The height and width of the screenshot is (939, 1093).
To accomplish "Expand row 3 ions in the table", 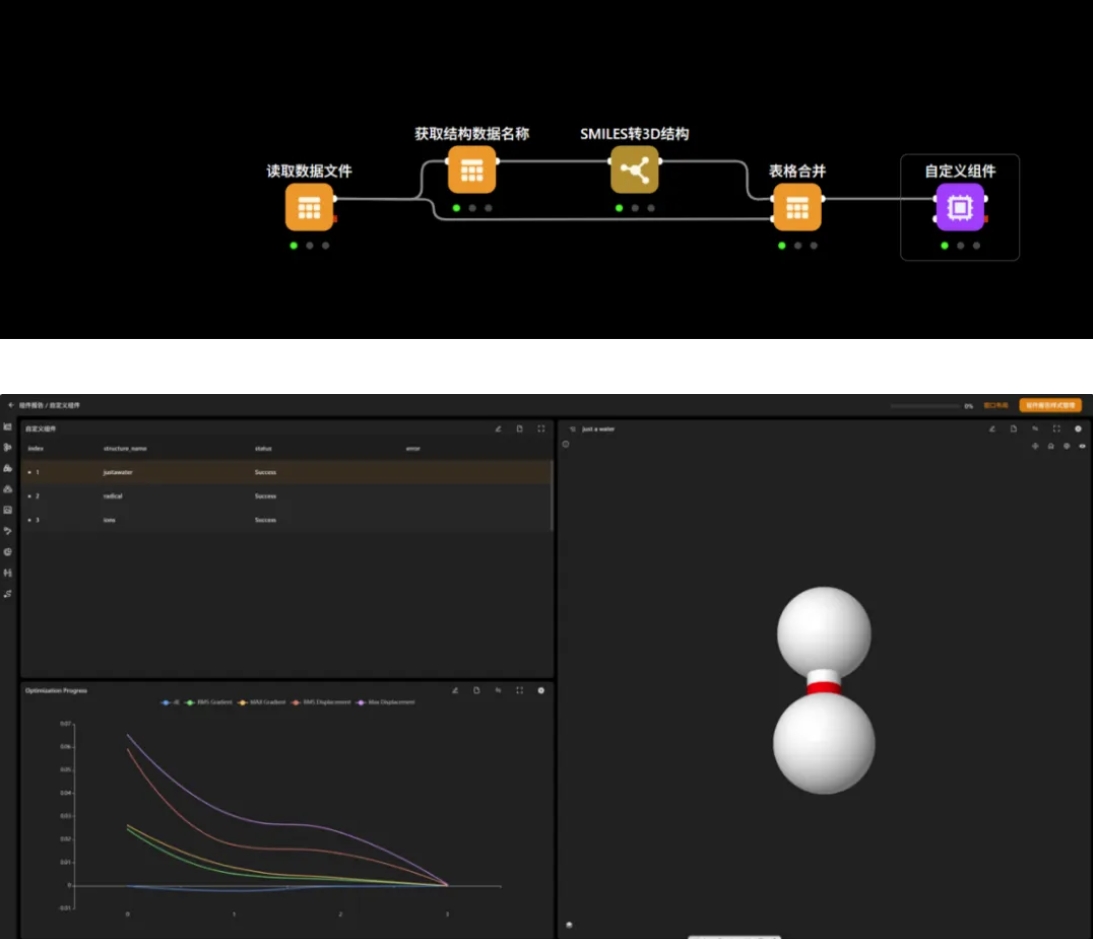I will (29, 520).
